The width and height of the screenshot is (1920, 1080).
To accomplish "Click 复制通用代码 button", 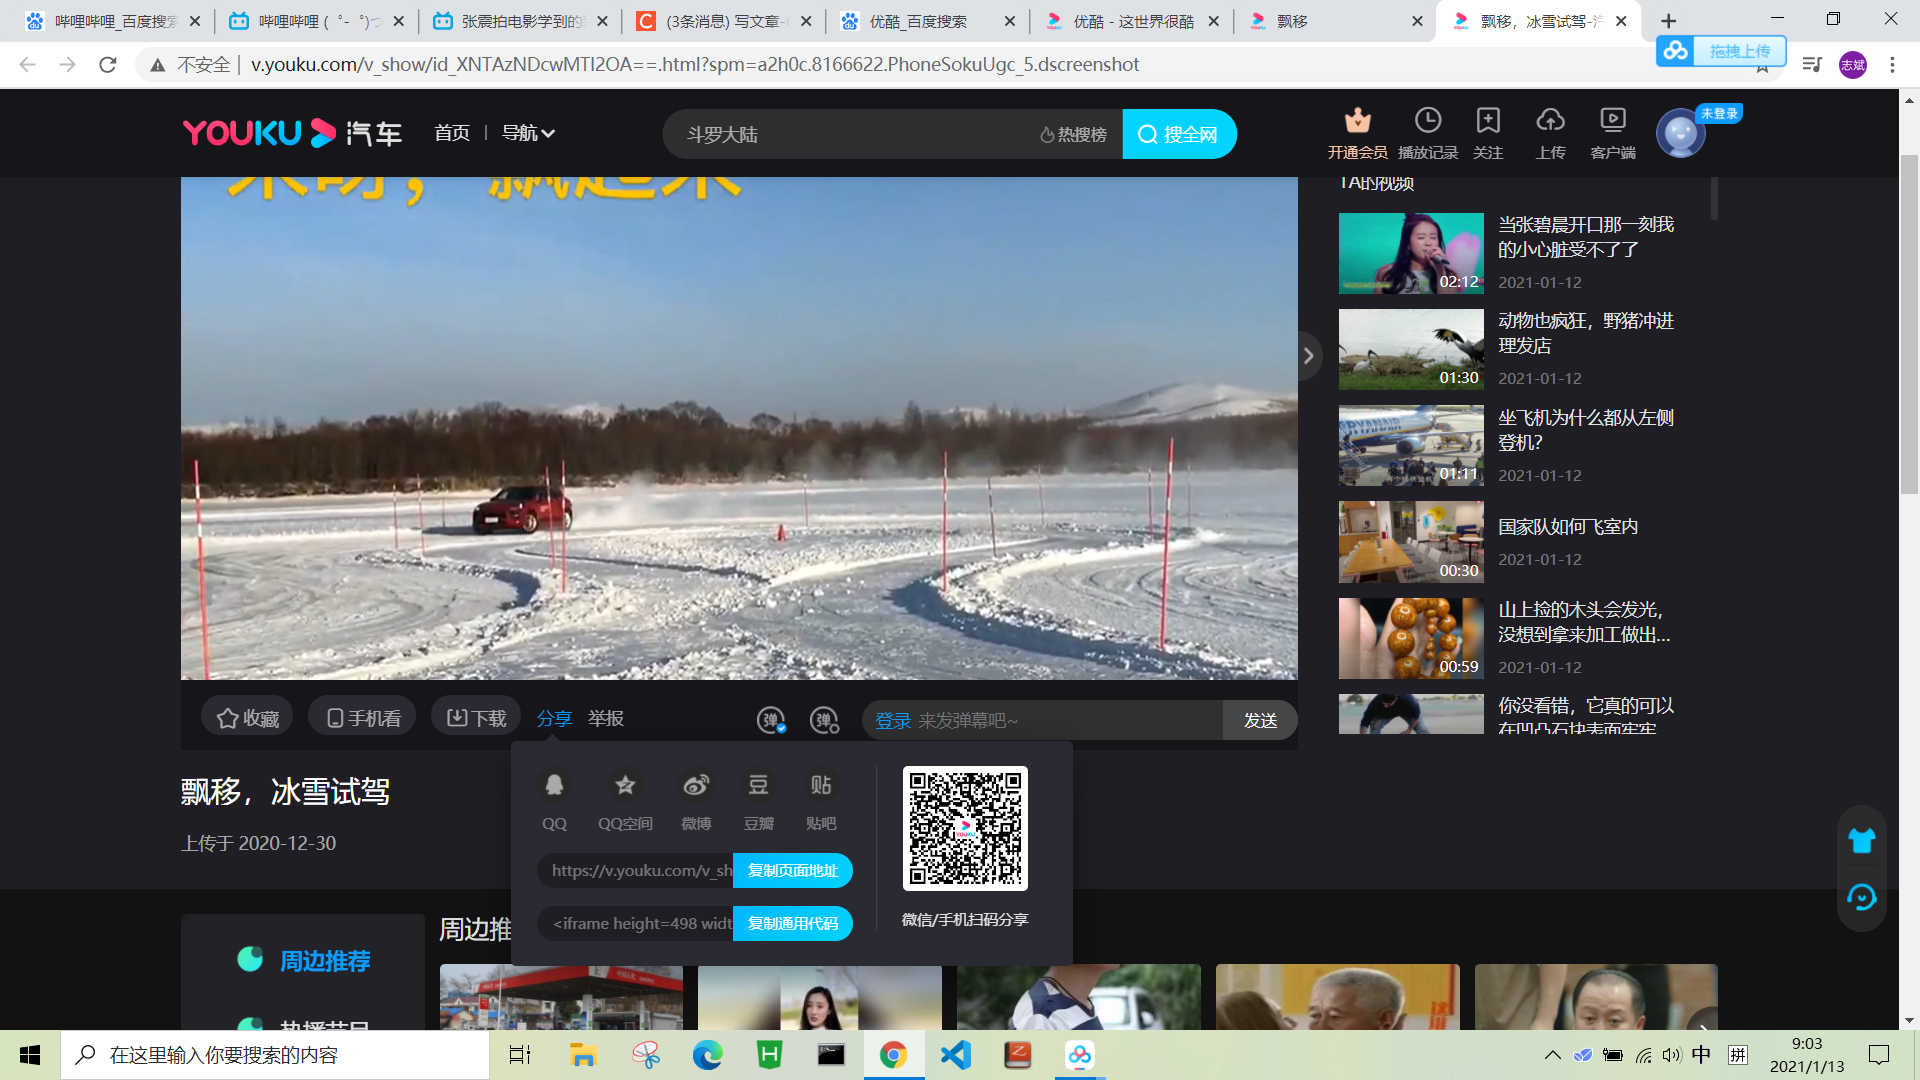I will 792,923.
